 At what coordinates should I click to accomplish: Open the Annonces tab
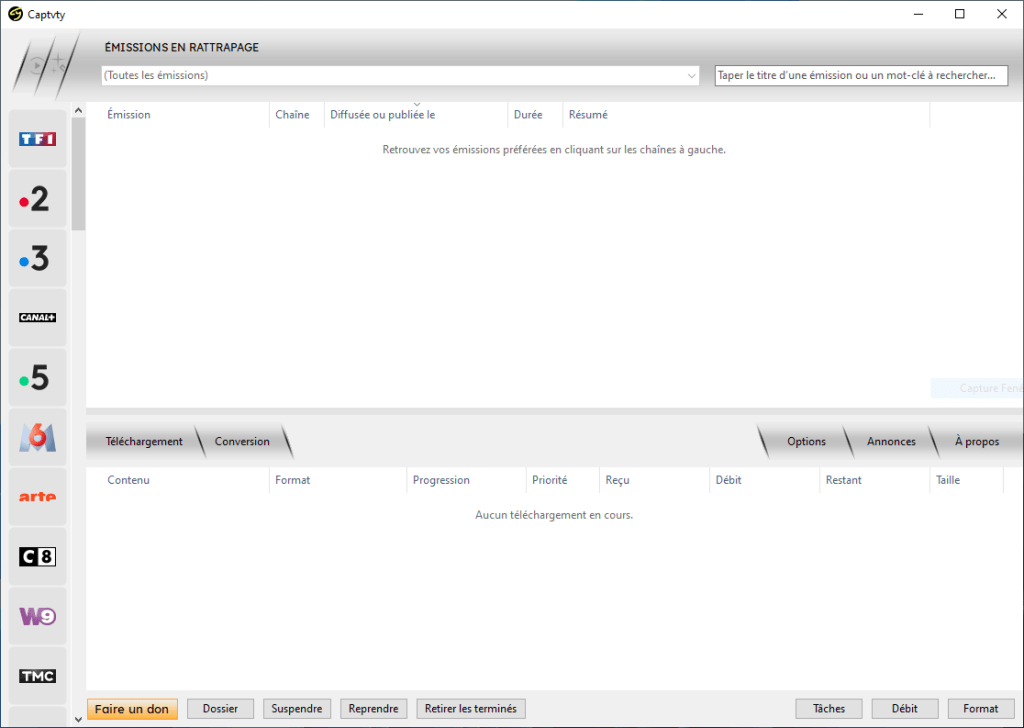pos(891,441)
